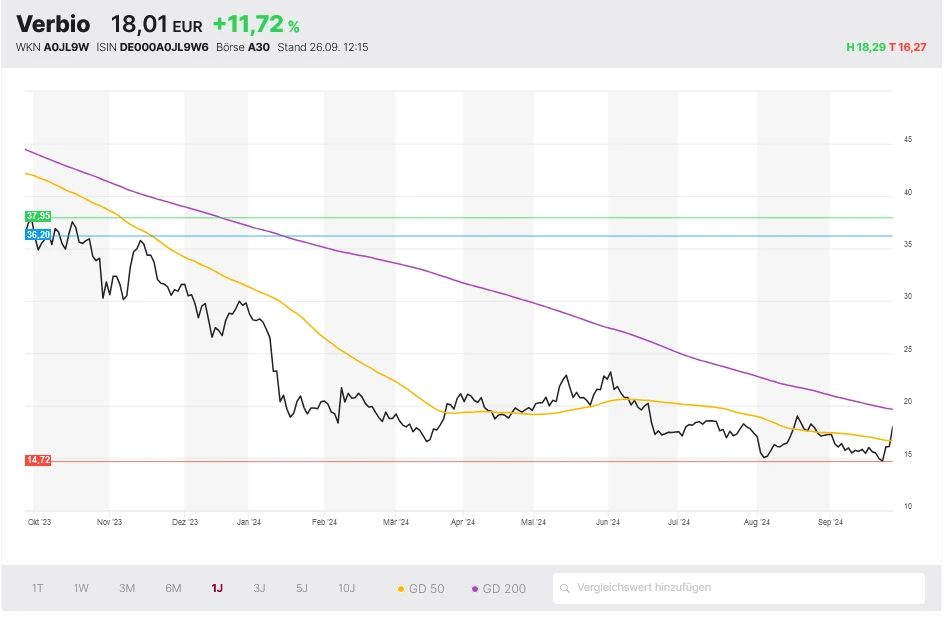The height and width of the screenshot is (624, 944).
Task: Choose the 5J time range
Action: 301,588
